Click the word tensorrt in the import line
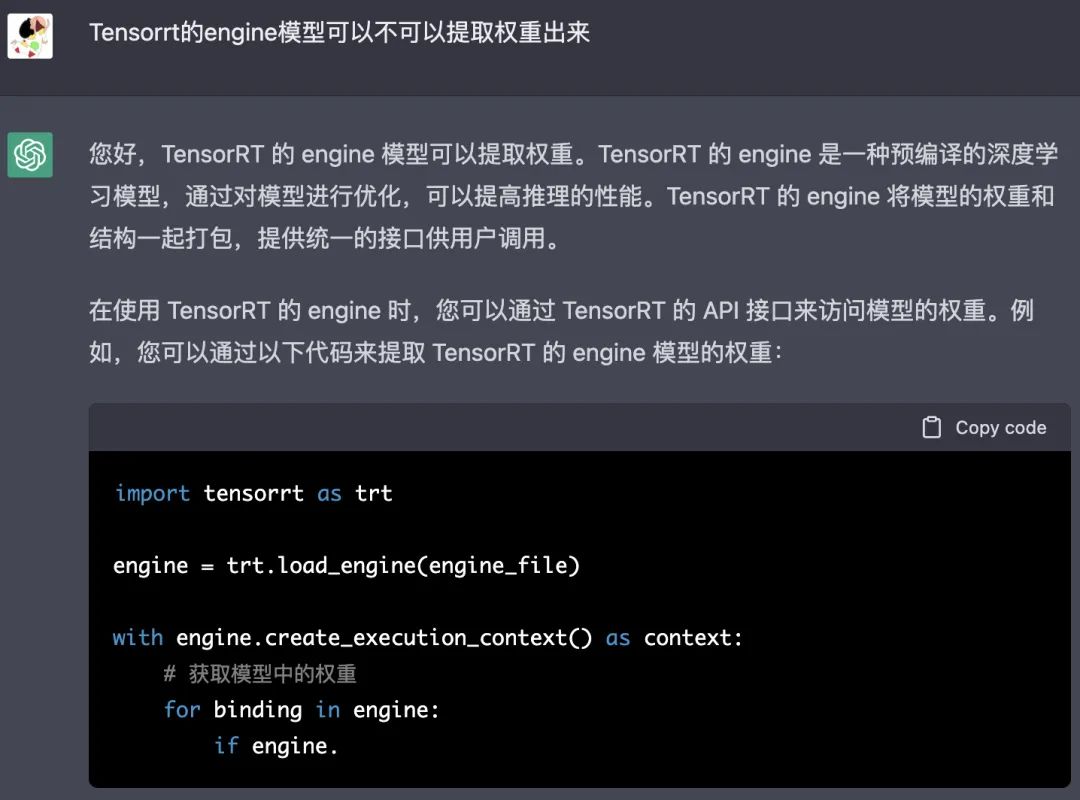Viewport: 1080px width, 800px height. pyautogui.click(x=253, y=493)
